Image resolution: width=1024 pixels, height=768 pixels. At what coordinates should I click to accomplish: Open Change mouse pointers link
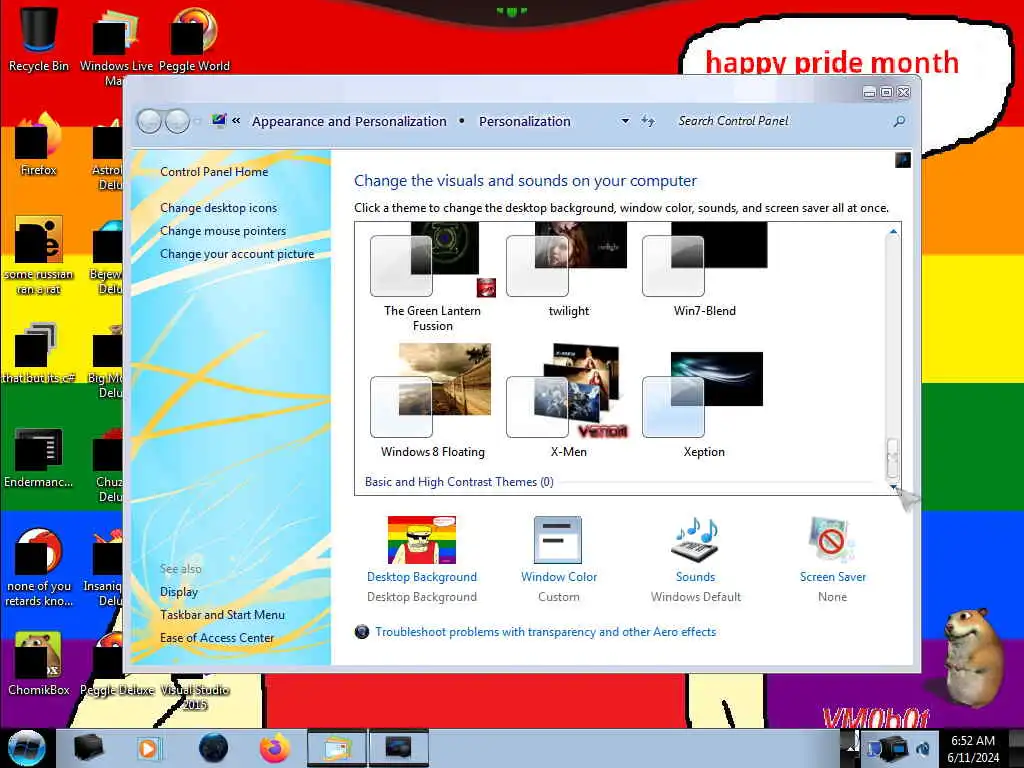tap(223, 231)
